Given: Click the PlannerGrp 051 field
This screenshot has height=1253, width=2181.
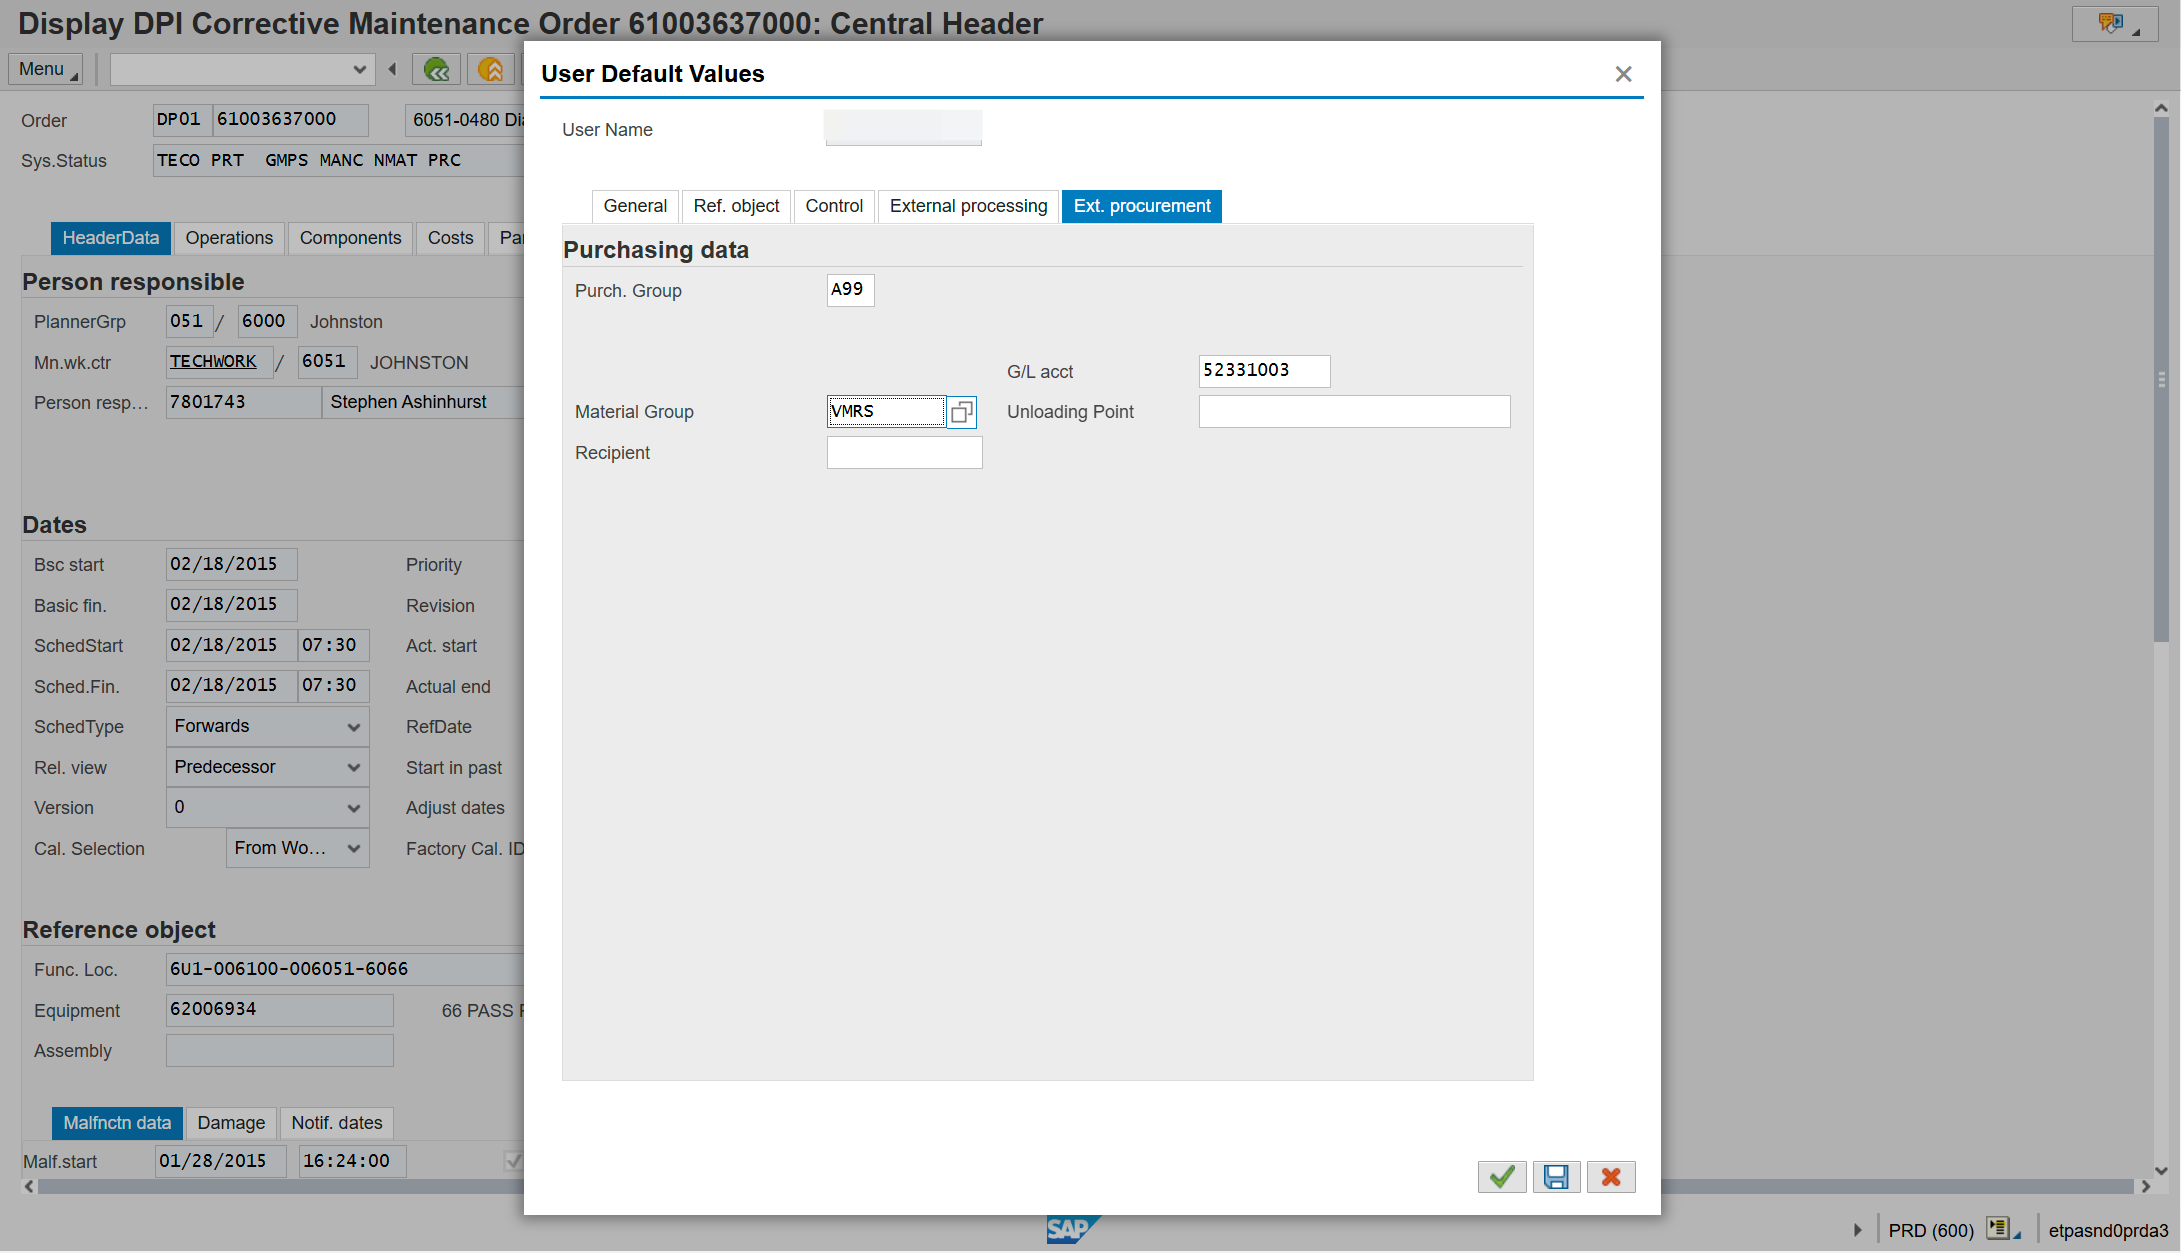Looking at the screenshot, I should coord(189,321).
